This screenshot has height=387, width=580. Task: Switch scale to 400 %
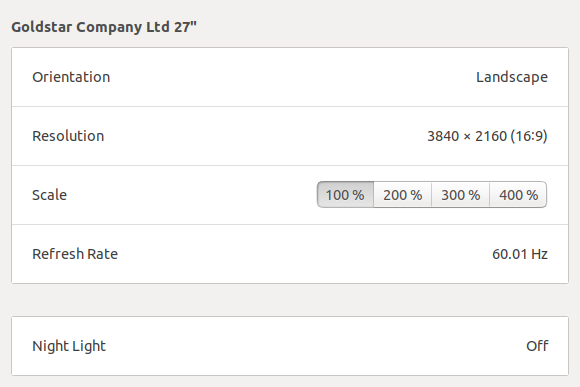pyautogui.click(x=518, y=195)
